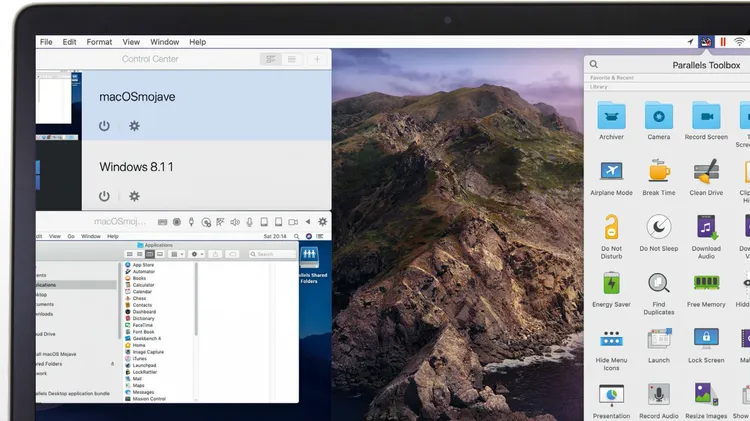Toggle Airplane Mode in Parallels Toolbox
This screenshot has height=421, width=750.
pos(611,172)
